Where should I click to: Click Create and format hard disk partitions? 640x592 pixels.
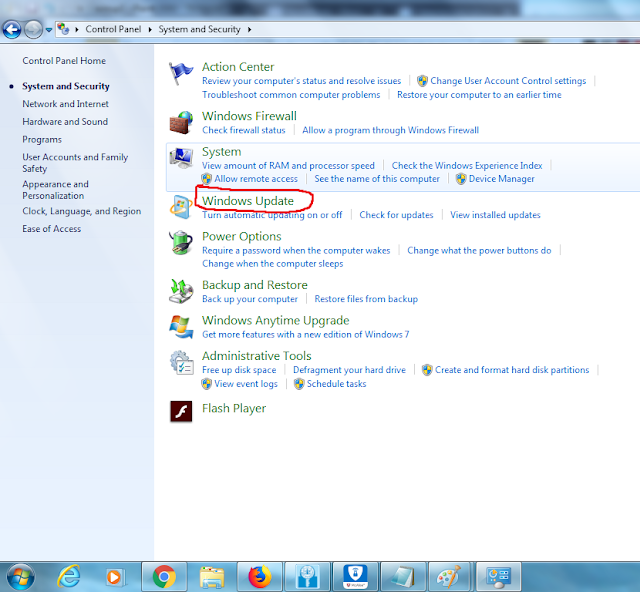pyautogui.click(x=512, y=370)
